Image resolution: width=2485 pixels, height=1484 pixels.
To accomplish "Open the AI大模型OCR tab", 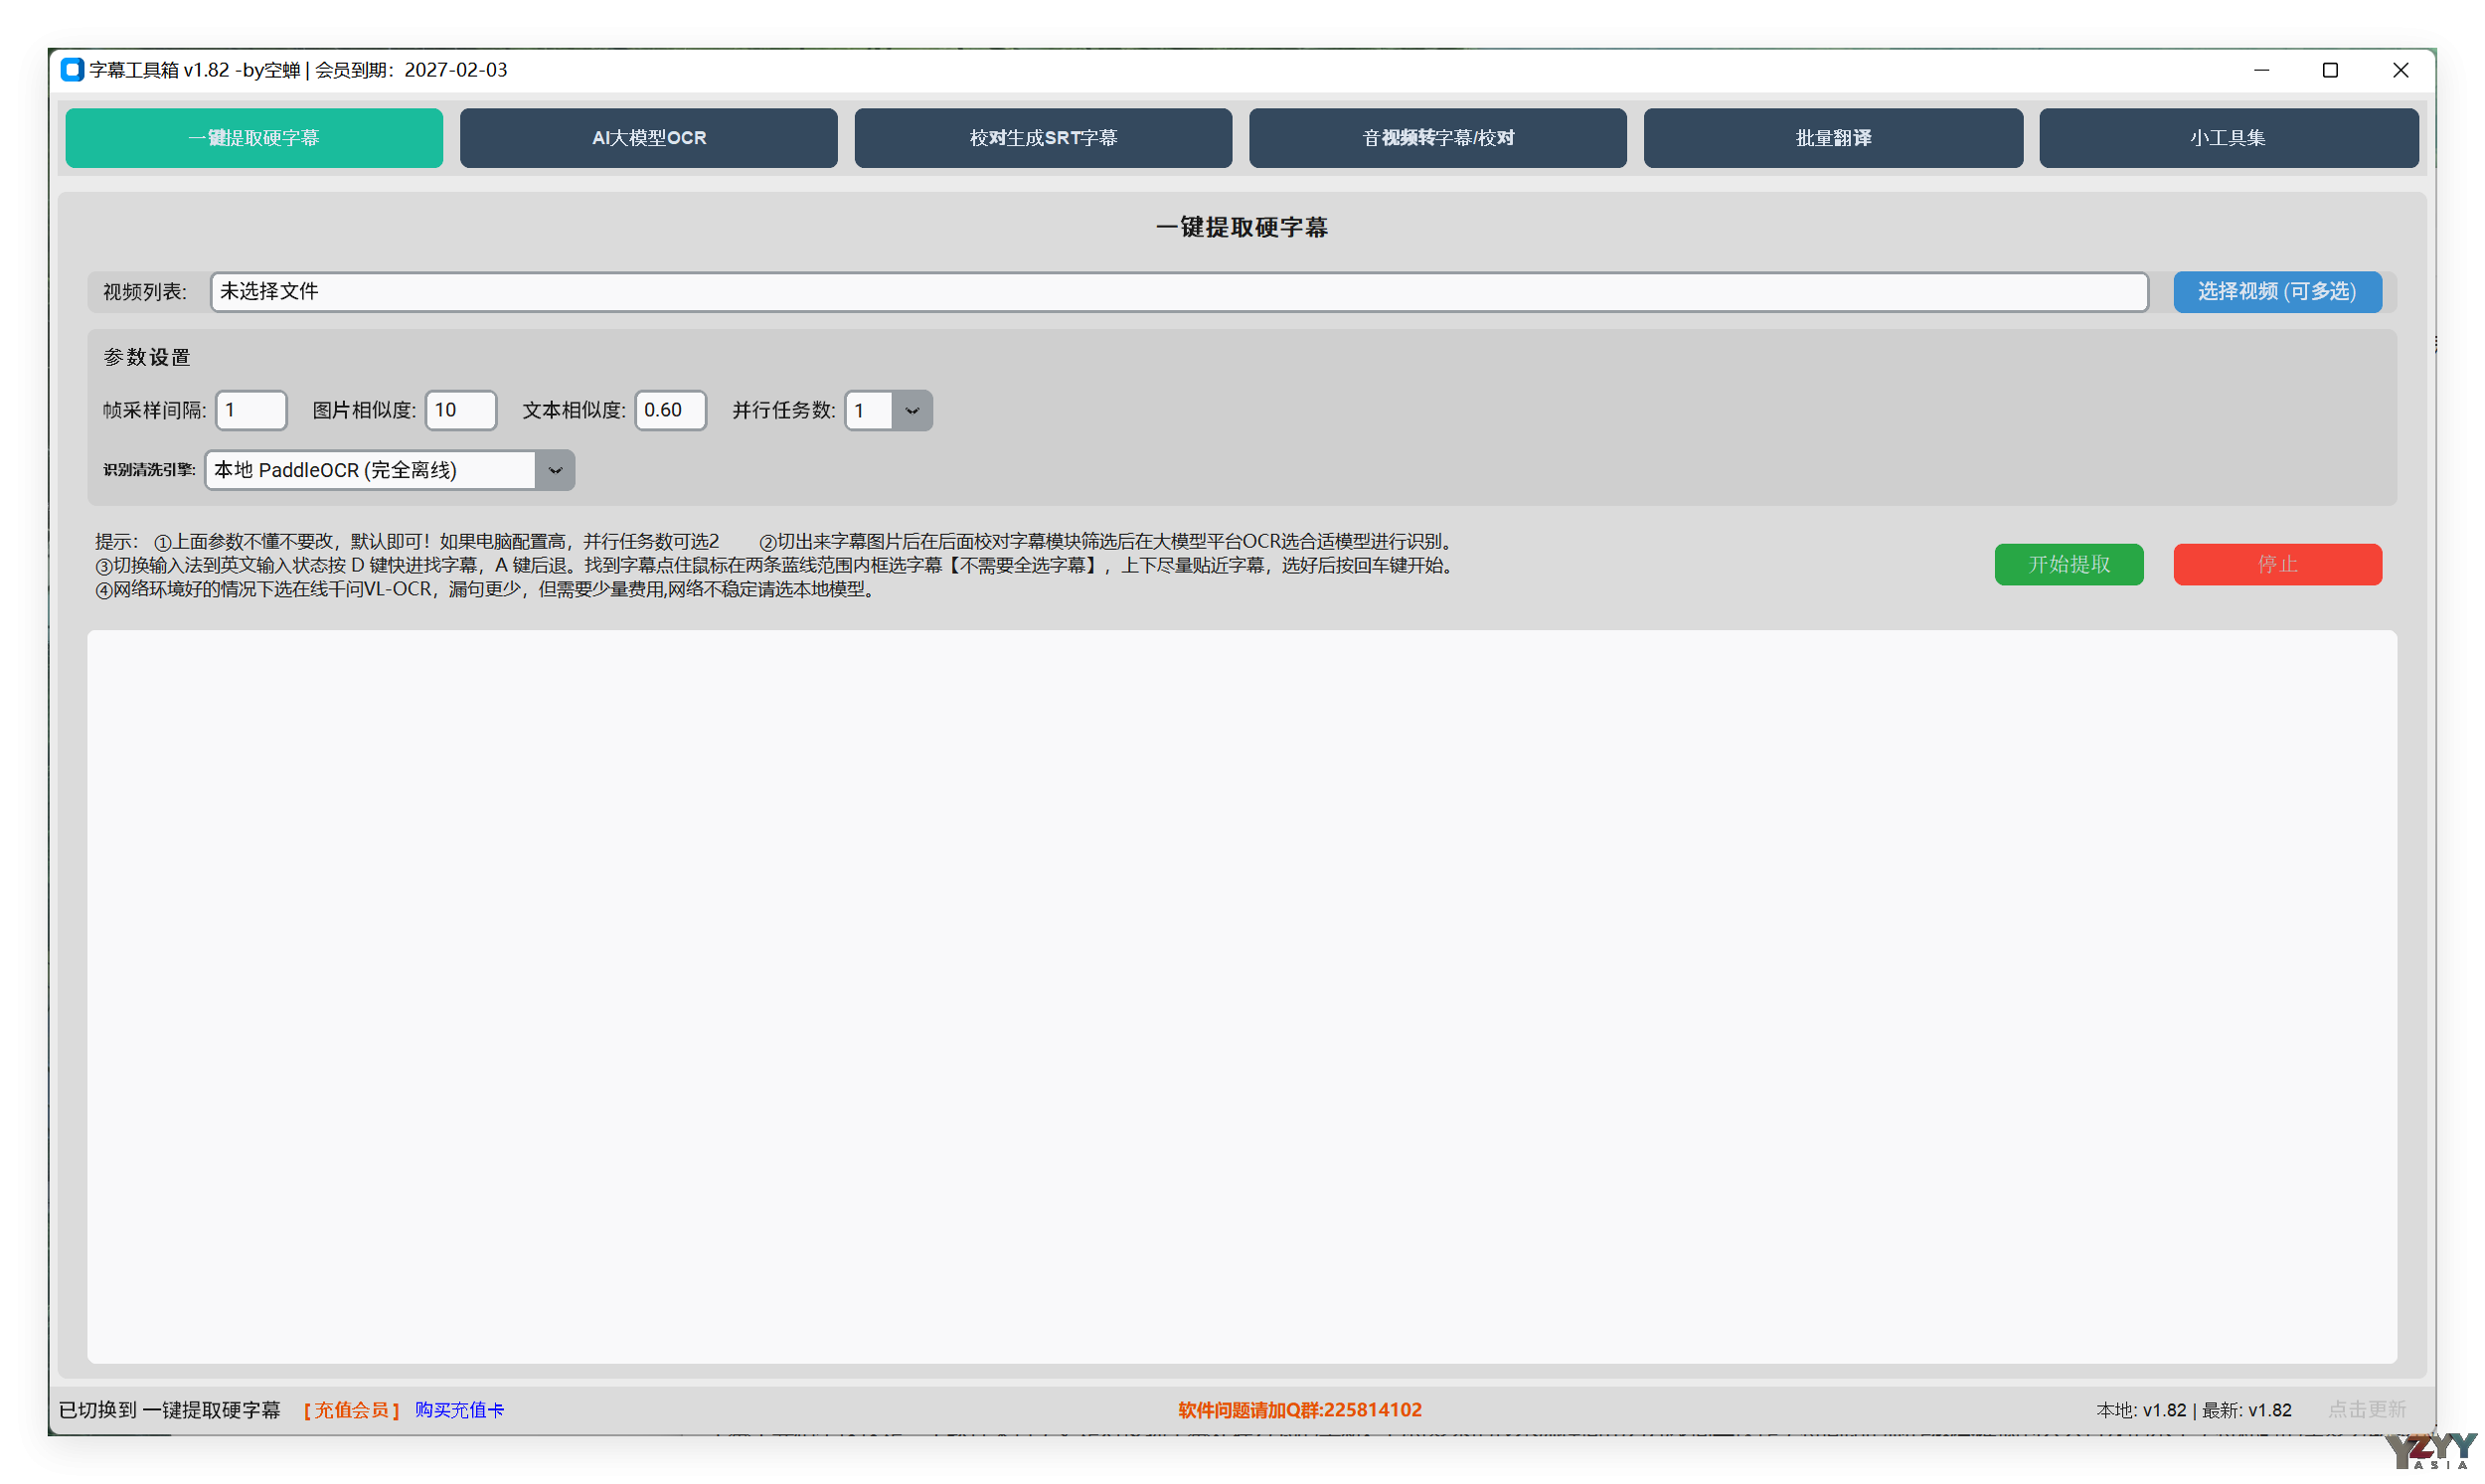I will 649,138.
